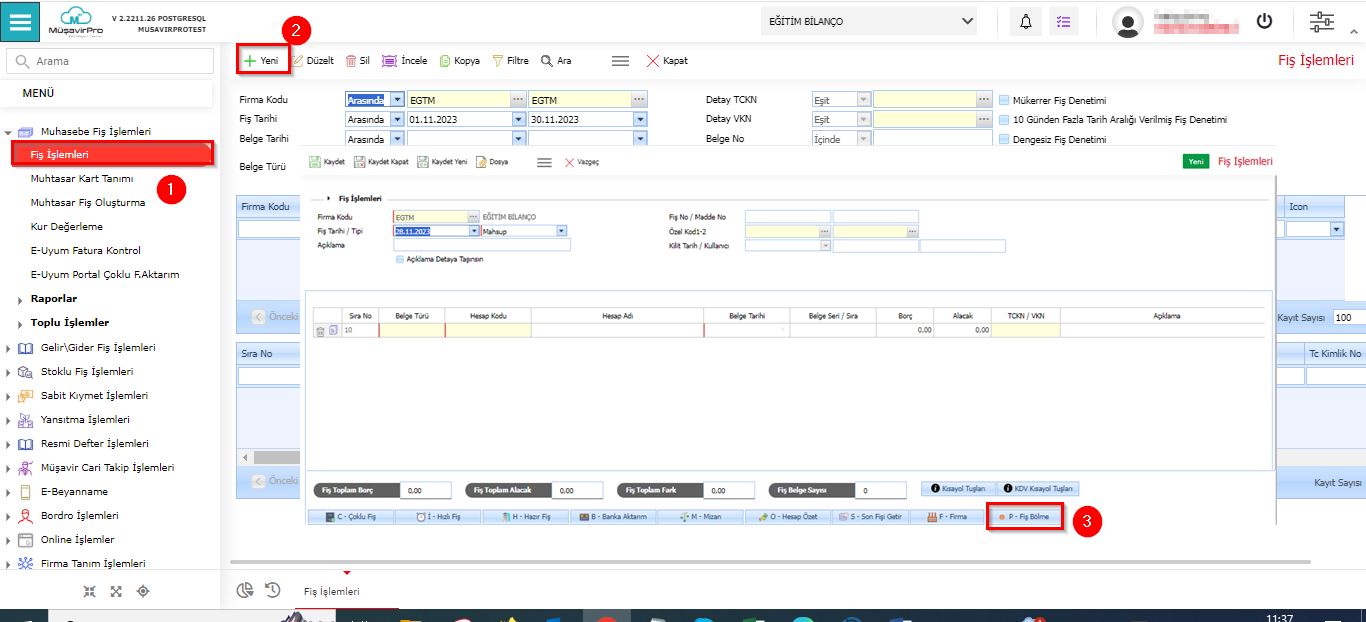1366x622 pixels.
Task: Select Muhtasar Fiş Oluşturma menu item
Action: point(88,203)
